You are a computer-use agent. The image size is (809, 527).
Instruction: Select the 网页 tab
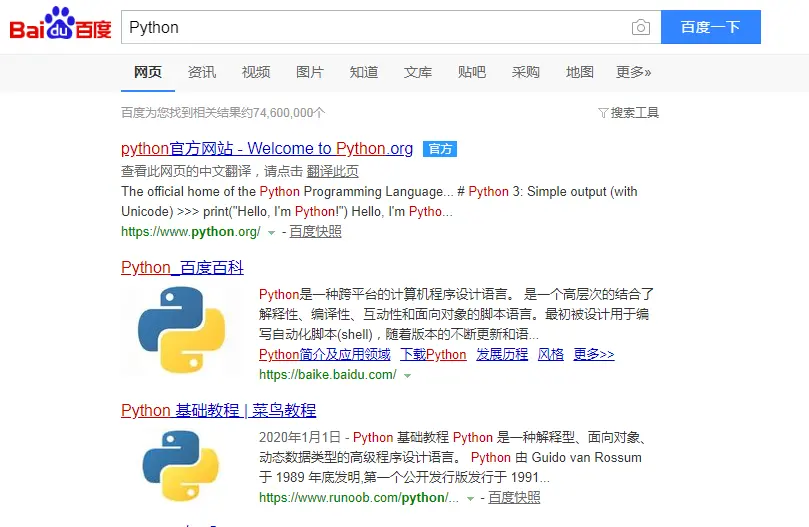coord(148,72)
